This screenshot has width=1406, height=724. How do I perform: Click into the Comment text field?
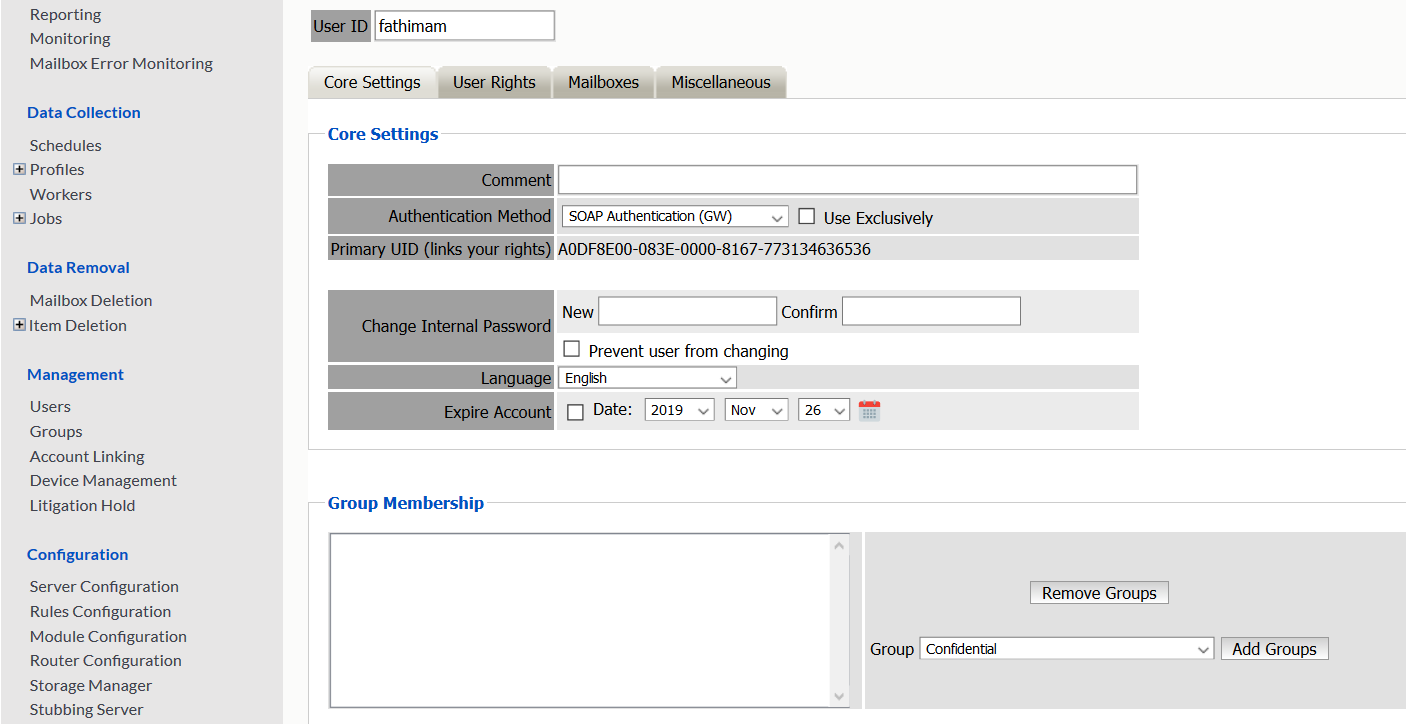[x=847, y=180]
